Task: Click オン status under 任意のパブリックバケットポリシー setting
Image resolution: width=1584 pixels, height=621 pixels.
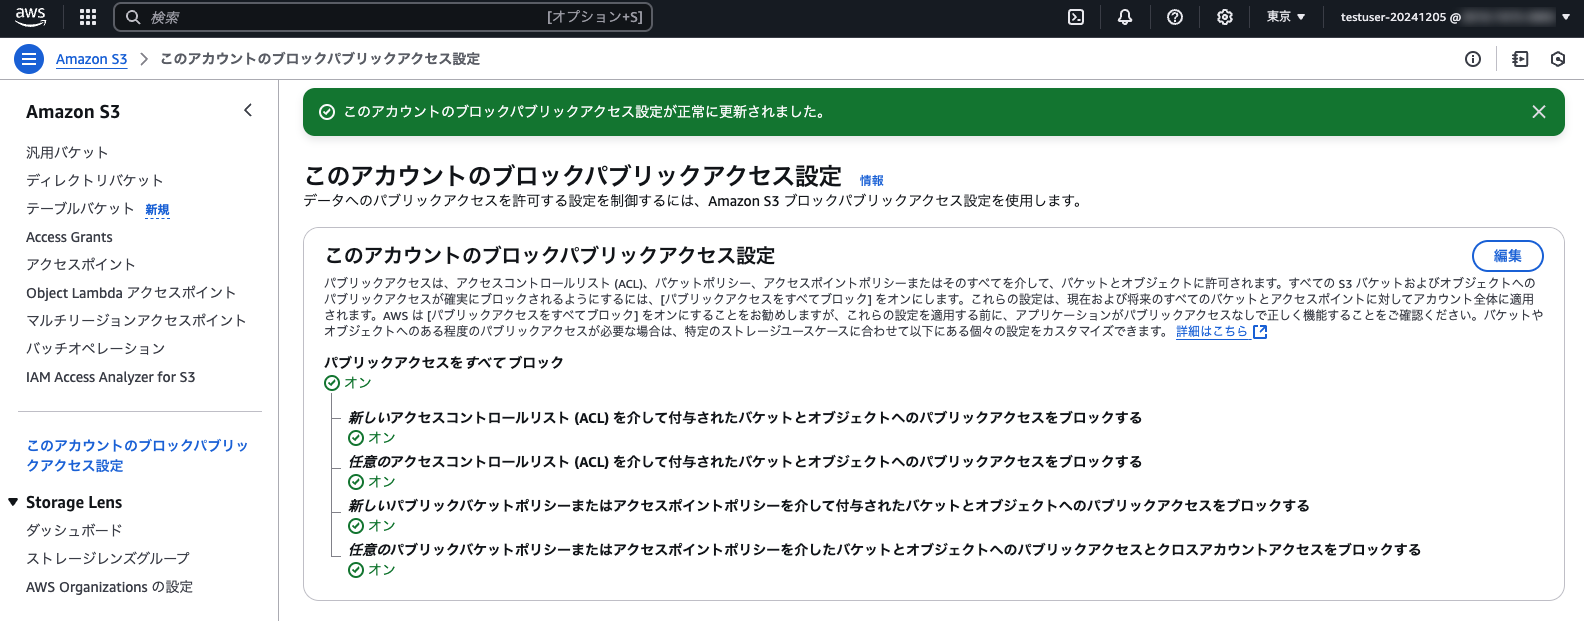Action: tap(372, 570)
